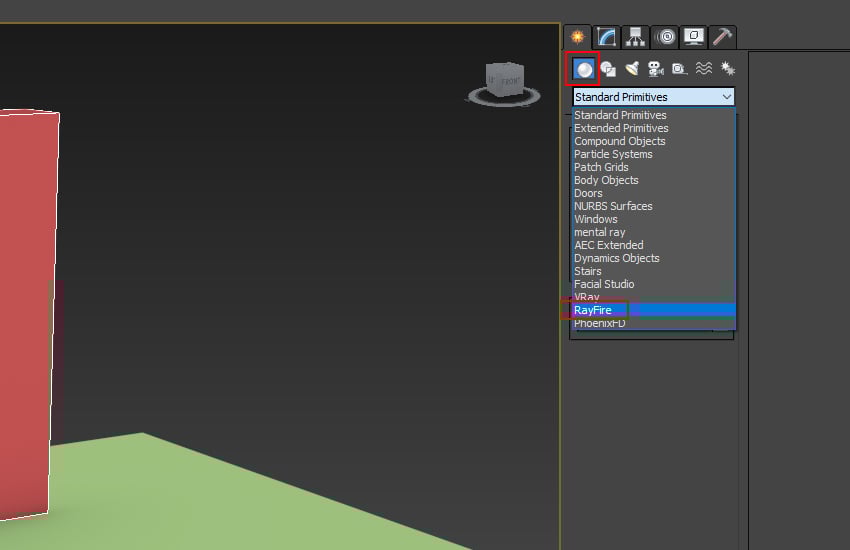Select the Helpers category icon

(679, 69)
